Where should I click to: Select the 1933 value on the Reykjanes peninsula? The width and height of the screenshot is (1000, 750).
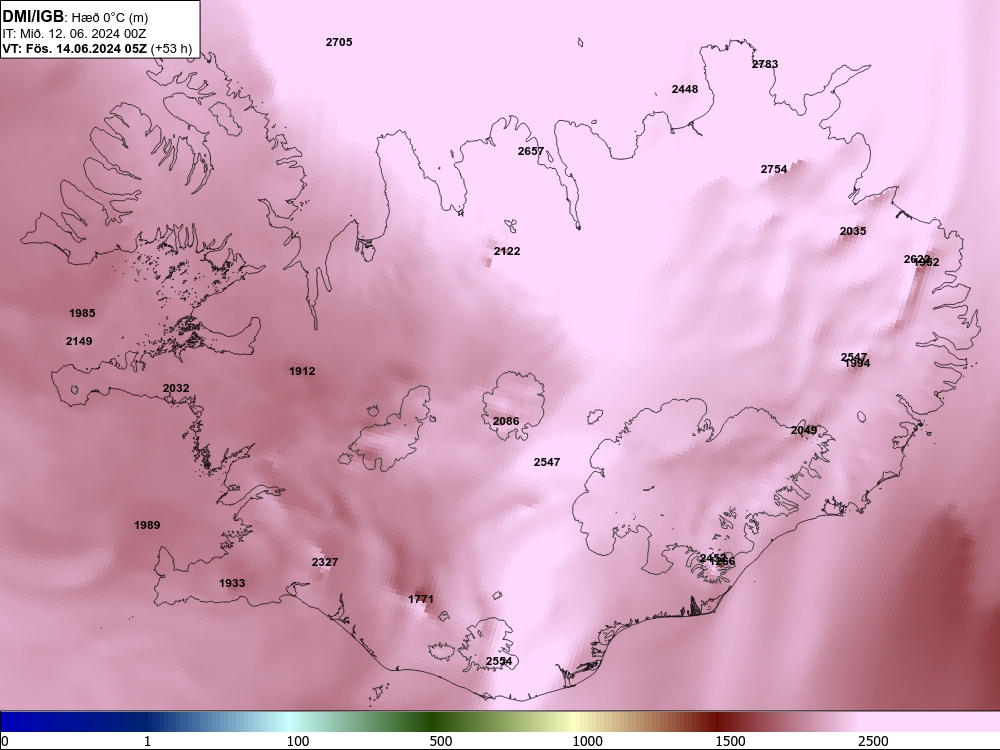pos(232,584)
